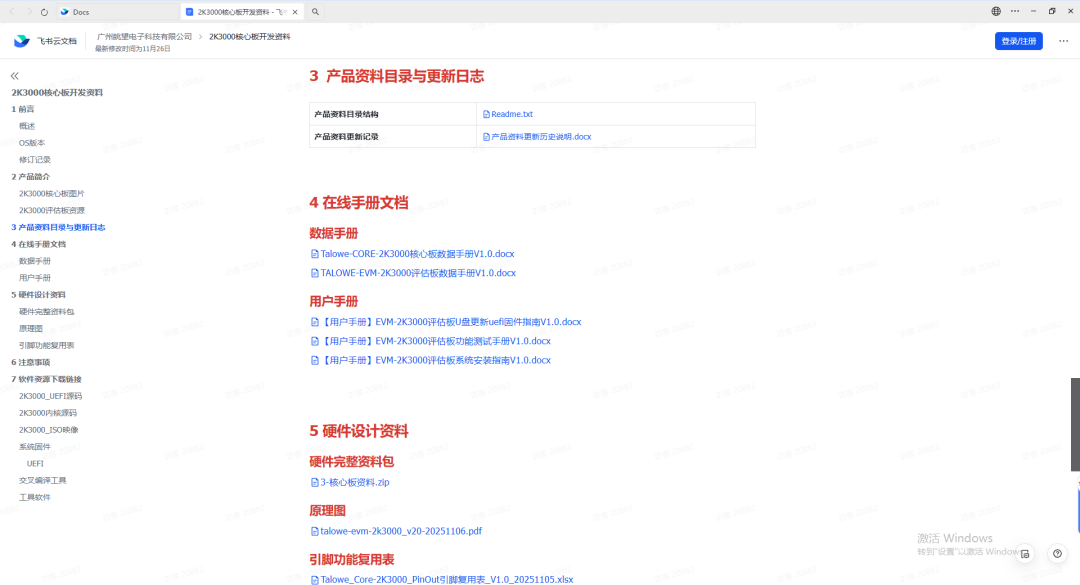Viewport: 1080px width, 585px height.
Task: Open talowe-evm-2k3000_v20-20251106.pdf link
Action: tap(401, 531)
